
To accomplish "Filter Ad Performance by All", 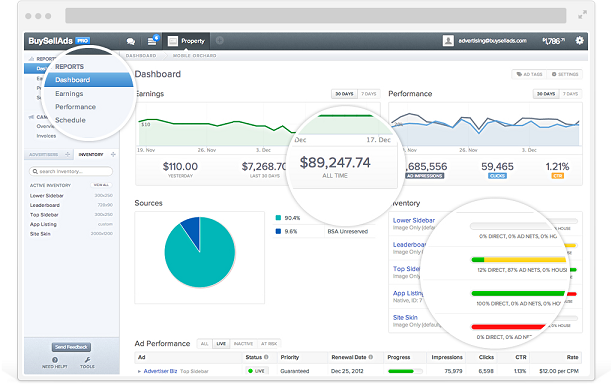I will (x=205, y=344).
